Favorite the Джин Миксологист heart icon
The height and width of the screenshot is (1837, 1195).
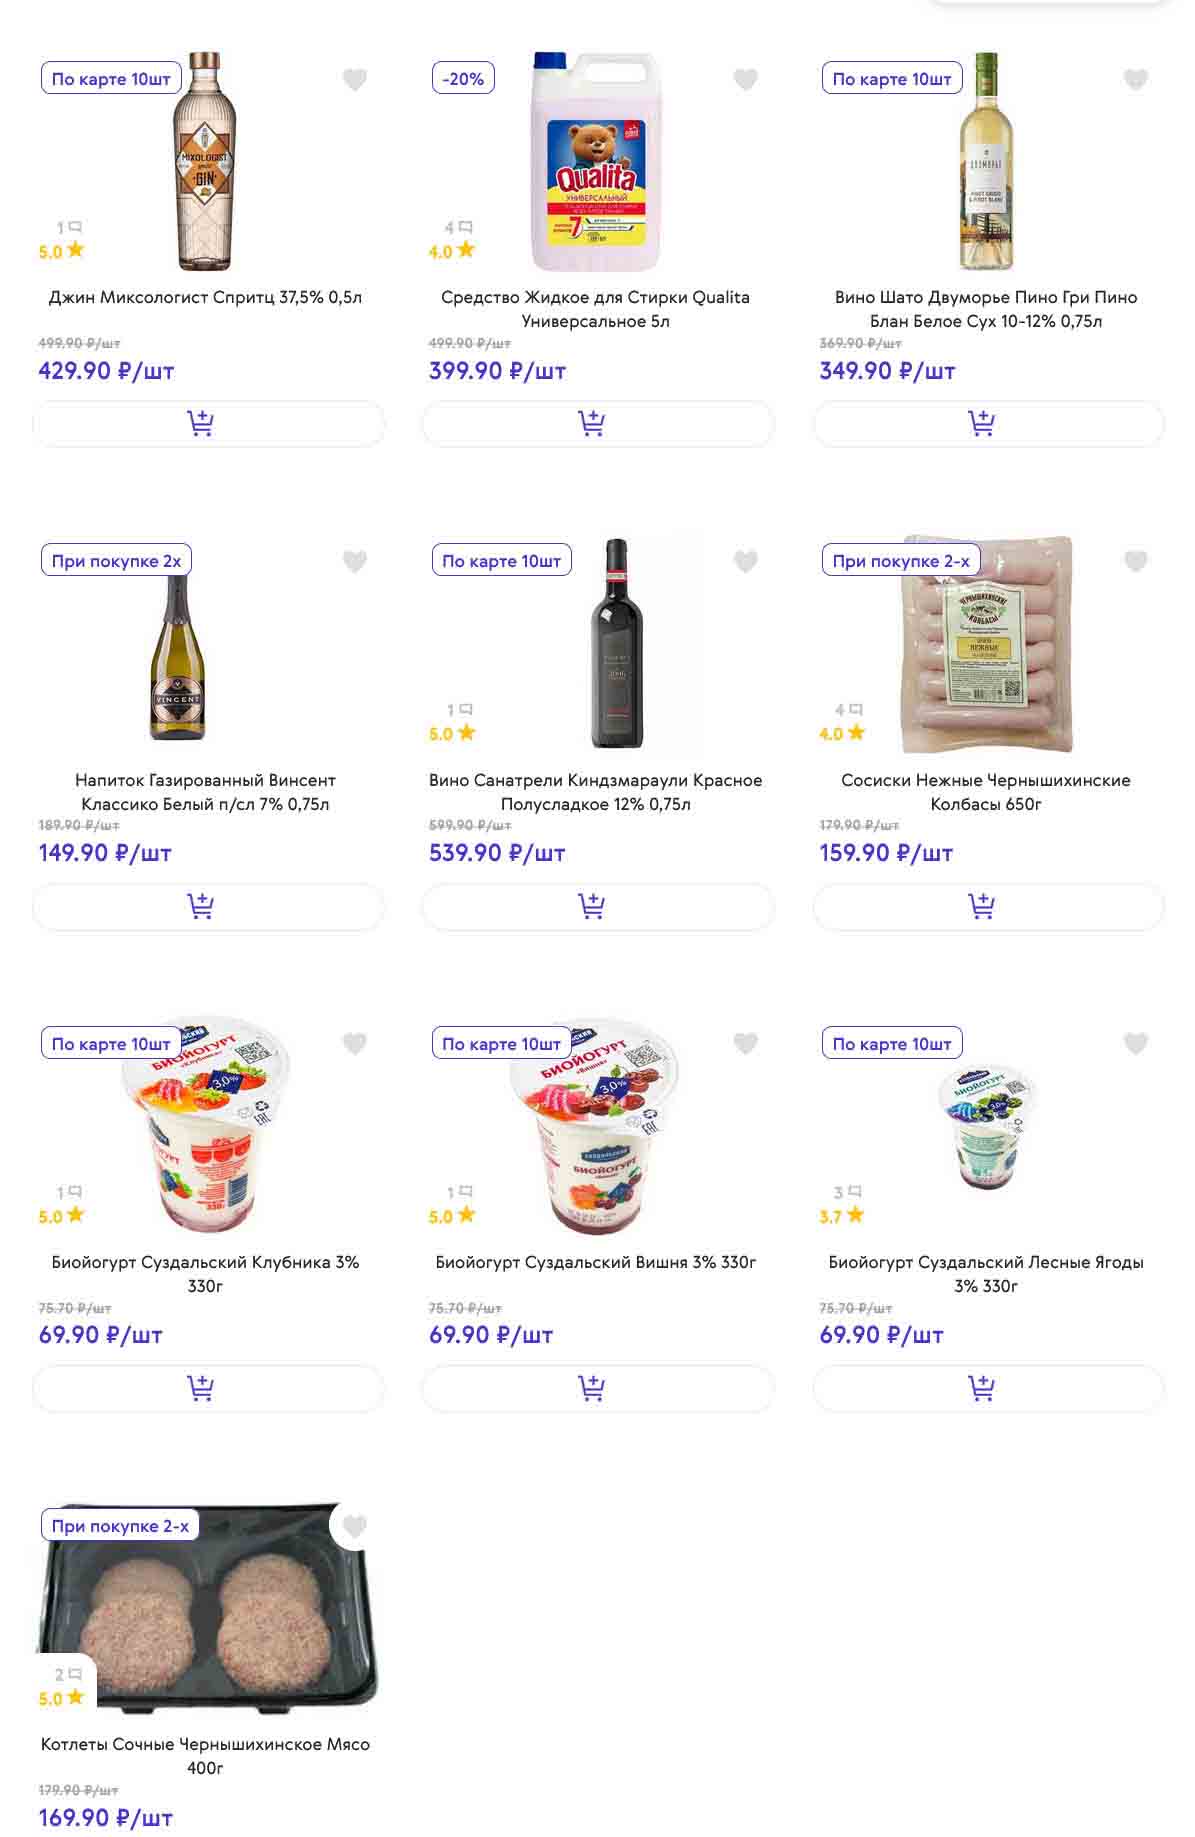click(355, 79)
